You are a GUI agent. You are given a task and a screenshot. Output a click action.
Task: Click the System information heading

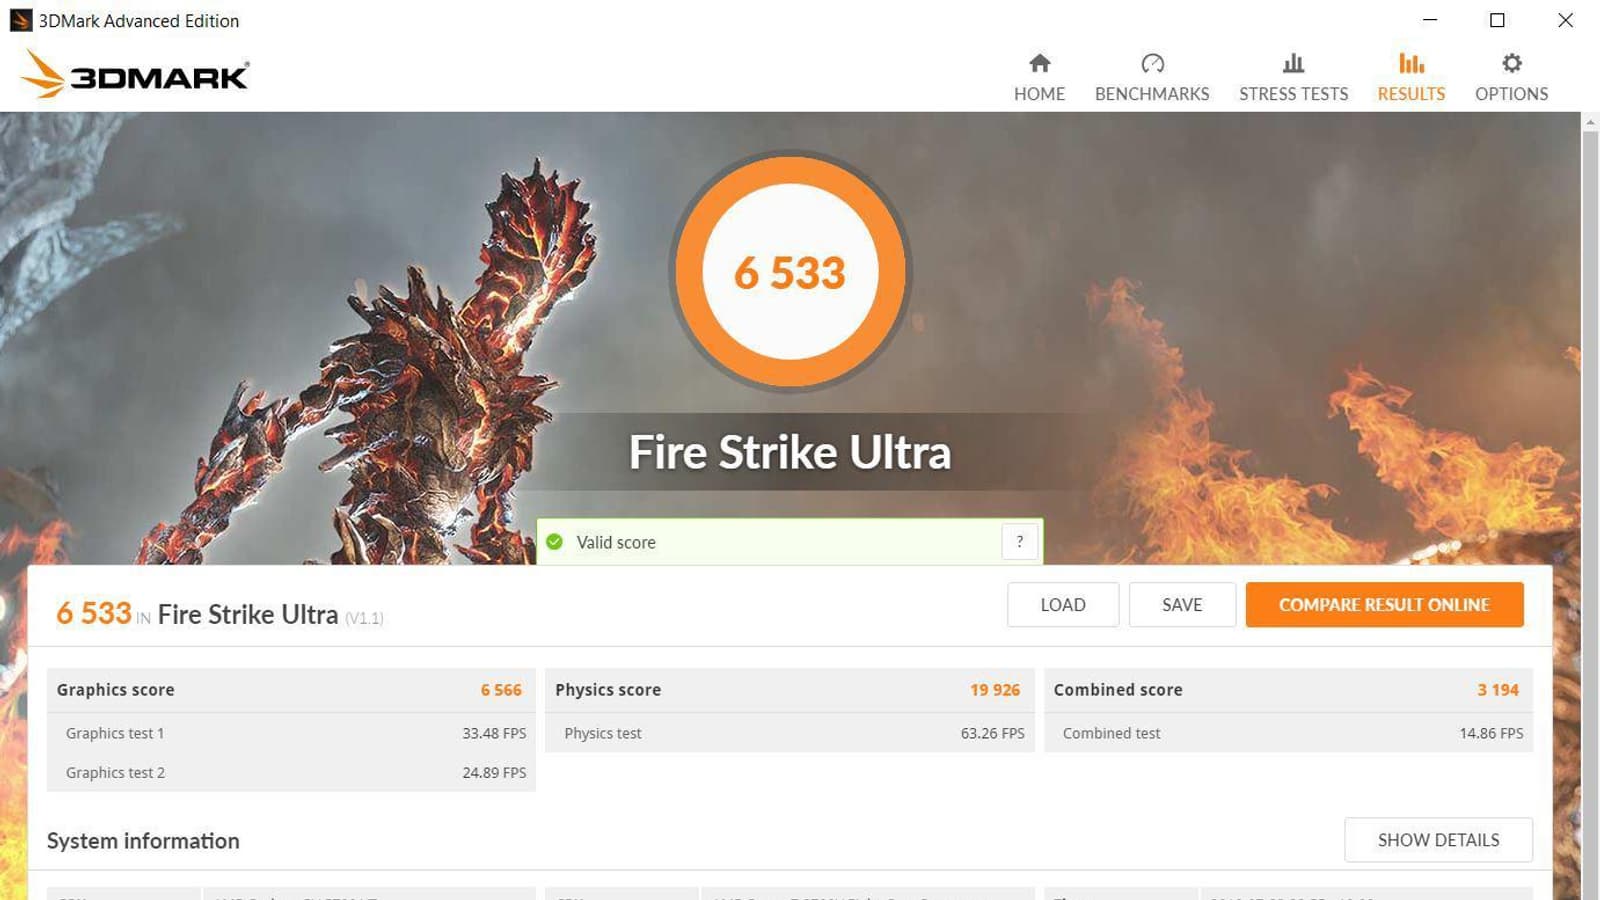coord(143,841)
